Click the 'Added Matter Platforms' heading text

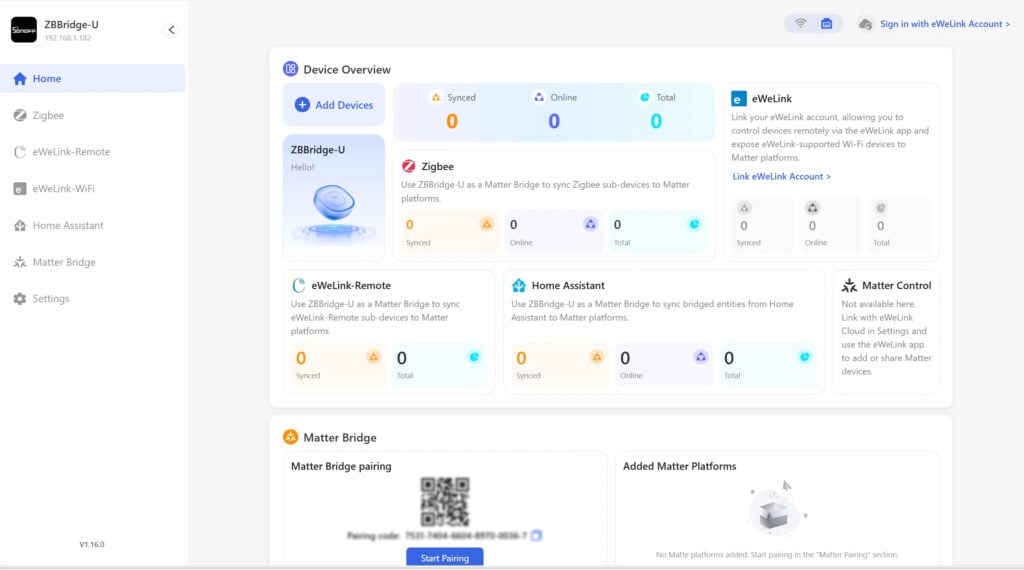[679, 466]
